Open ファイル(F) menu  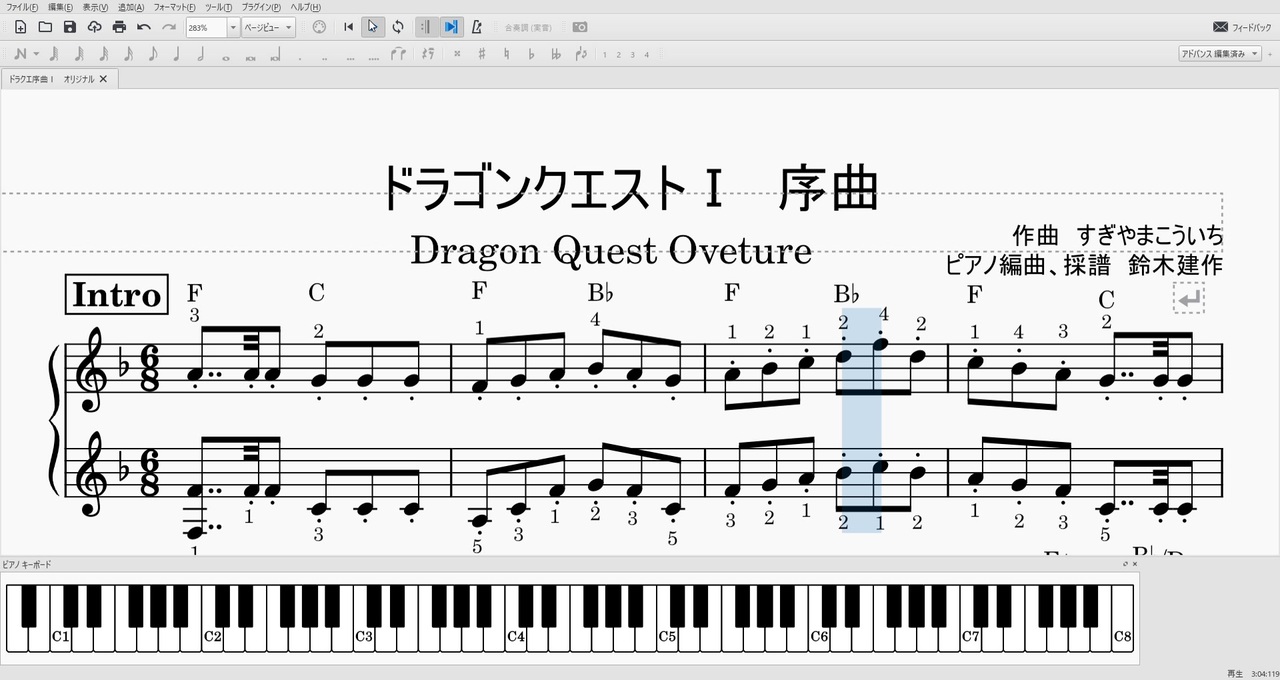click(x=22, y=7)
